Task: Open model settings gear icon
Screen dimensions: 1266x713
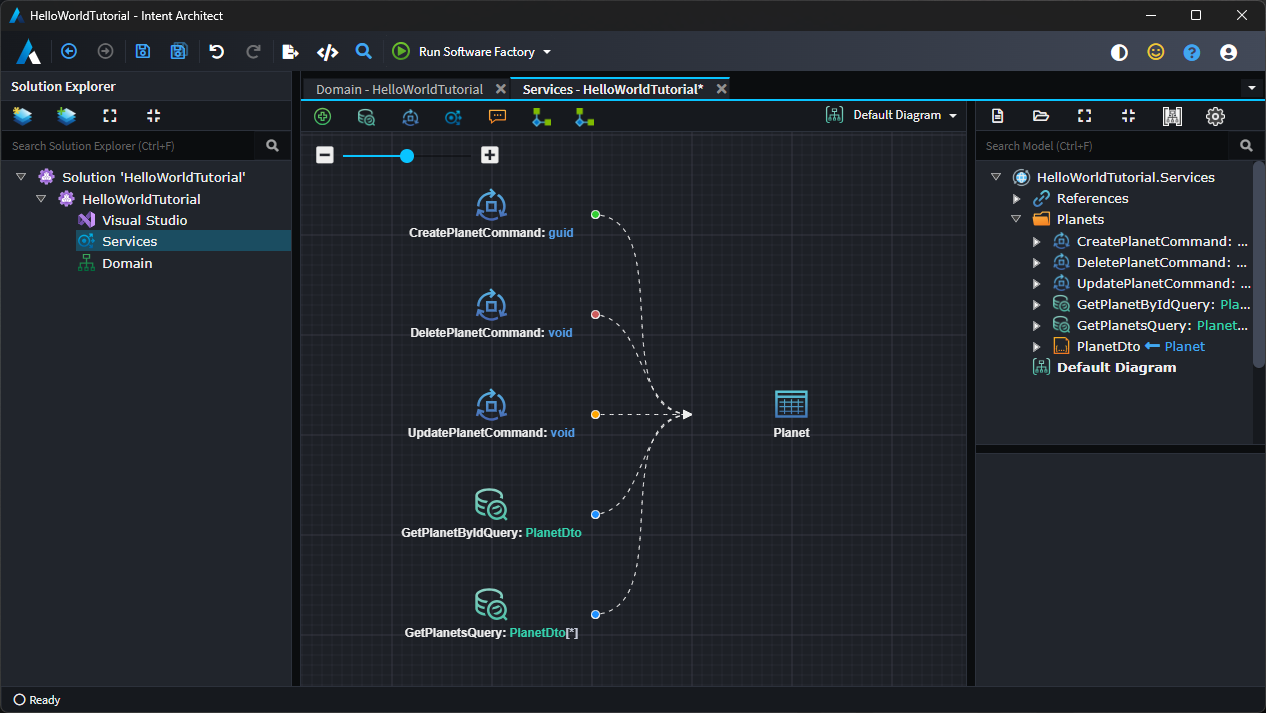Action: tap(1215, 116)
